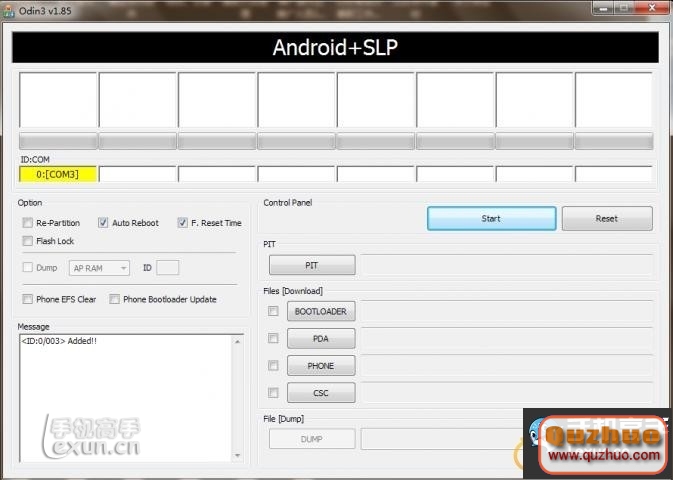
Task: Enable the Re-Partition checkbox
Action: pos(27,222)
